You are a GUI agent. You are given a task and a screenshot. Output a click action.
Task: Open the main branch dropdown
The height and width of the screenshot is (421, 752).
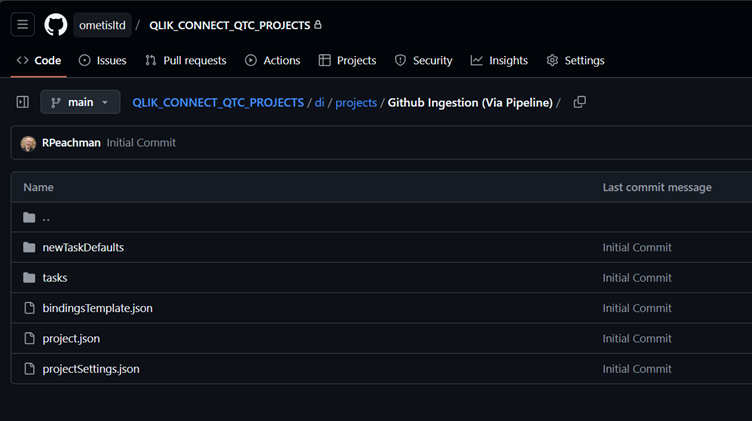point(80,102)
